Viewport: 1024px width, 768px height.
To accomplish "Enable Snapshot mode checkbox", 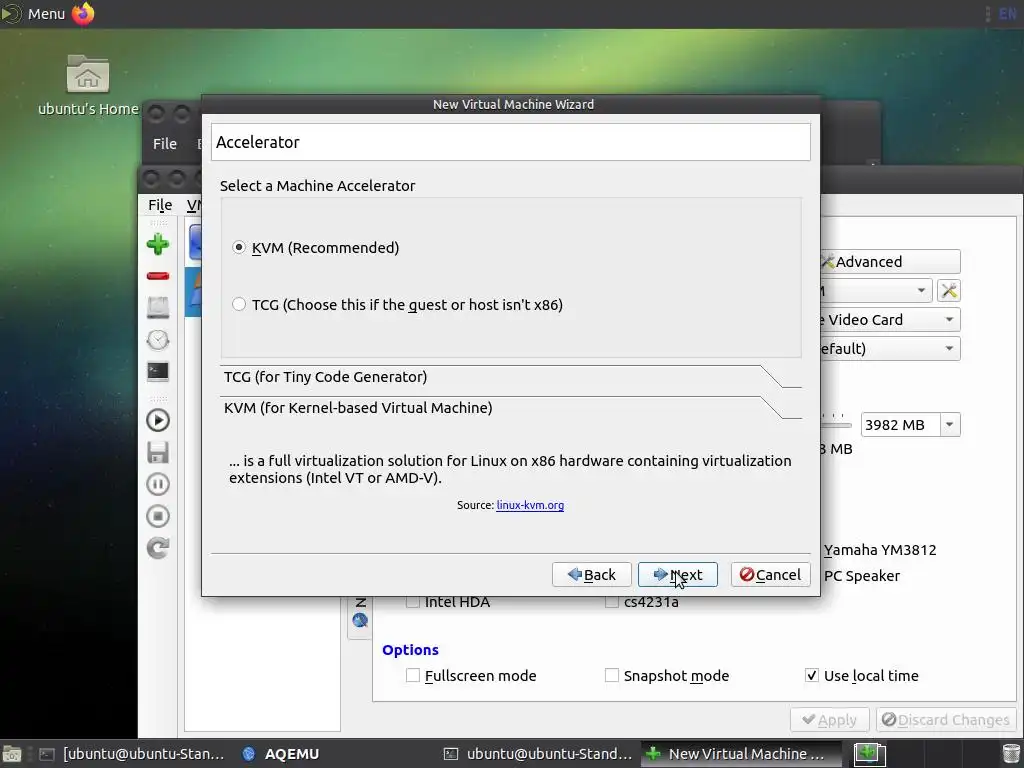I will click(x=611, y=675).
